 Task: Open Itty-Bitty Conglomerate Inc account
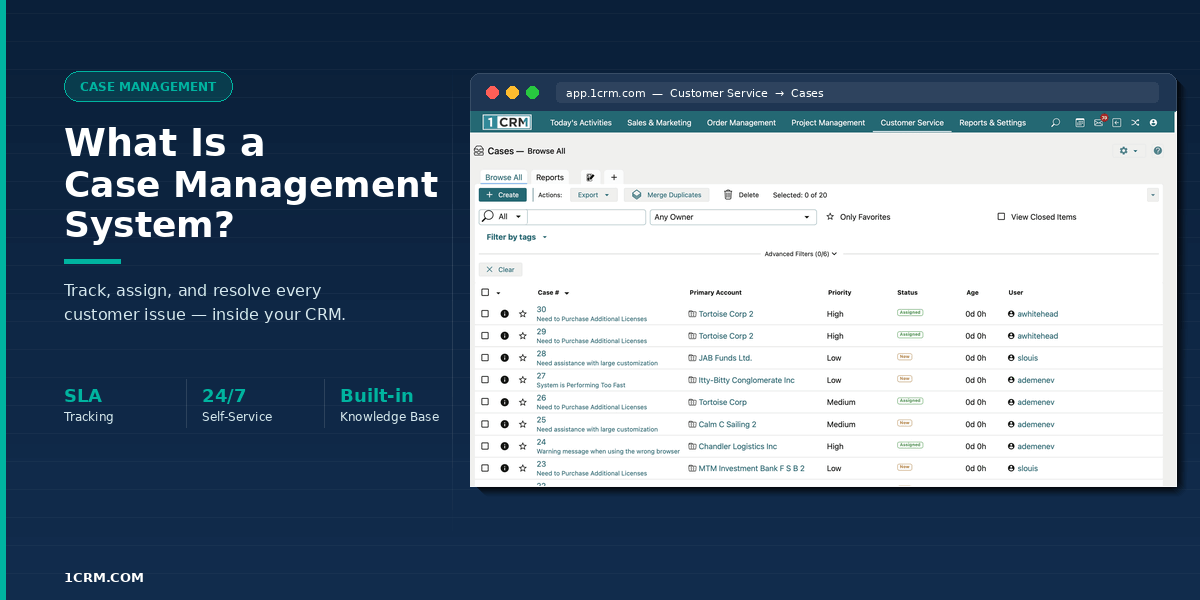tap(746, 380)
